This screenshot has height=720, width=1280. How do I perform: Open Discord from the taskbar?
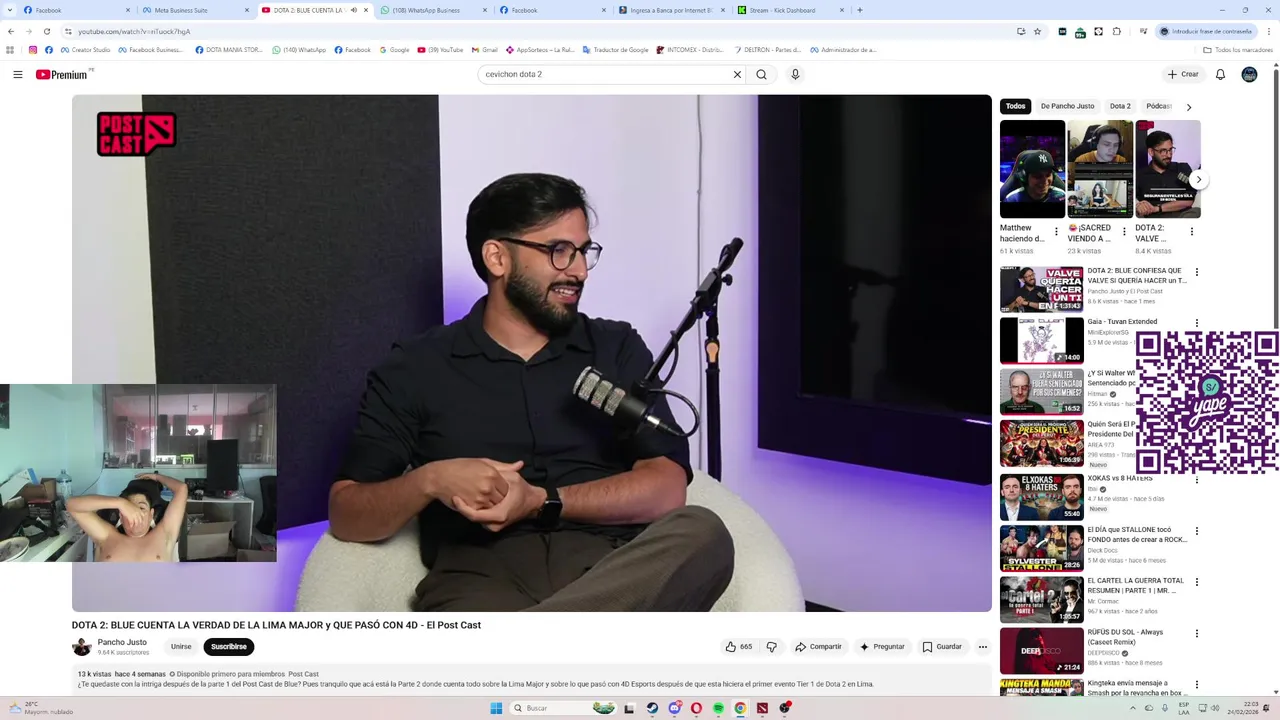click(674, 708)
